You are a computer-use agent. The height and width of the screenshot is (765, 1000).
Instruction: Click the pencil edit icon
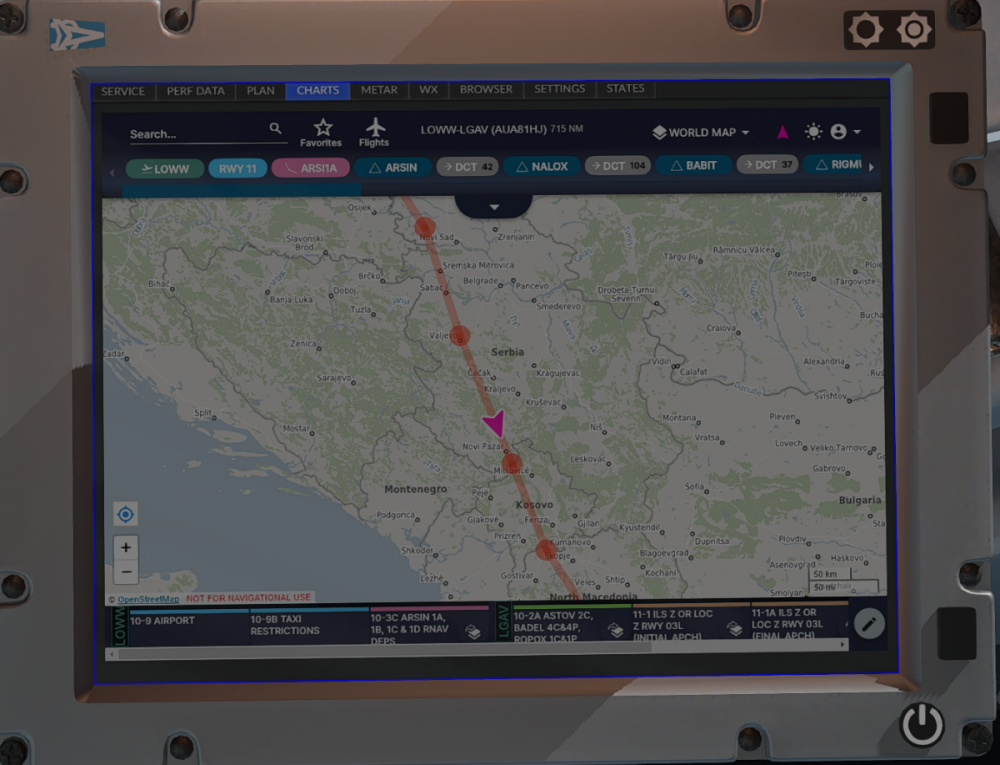point(869,624)
